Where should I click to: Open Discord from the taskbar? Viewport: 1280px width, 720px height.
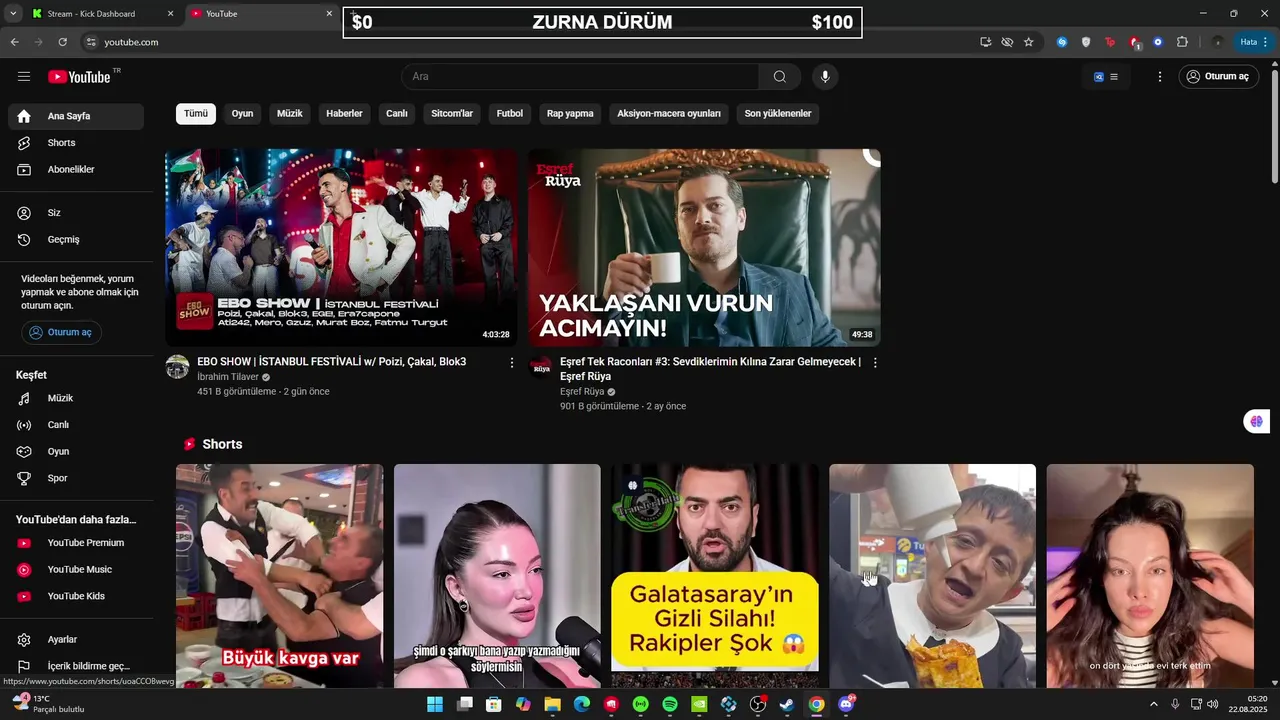[x=846, y=704]
